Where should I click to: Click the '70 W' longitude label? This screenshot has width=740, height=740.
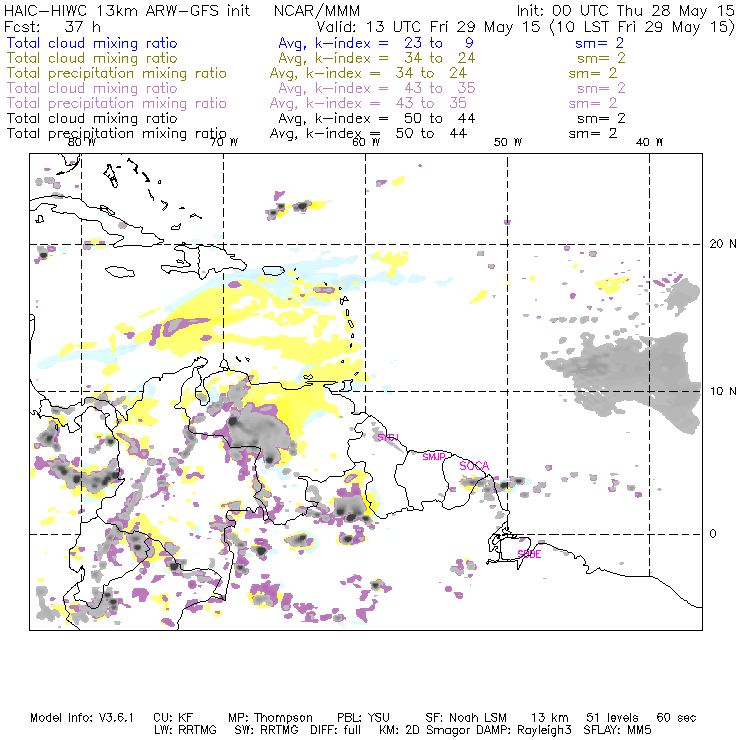tap(224, 142)
